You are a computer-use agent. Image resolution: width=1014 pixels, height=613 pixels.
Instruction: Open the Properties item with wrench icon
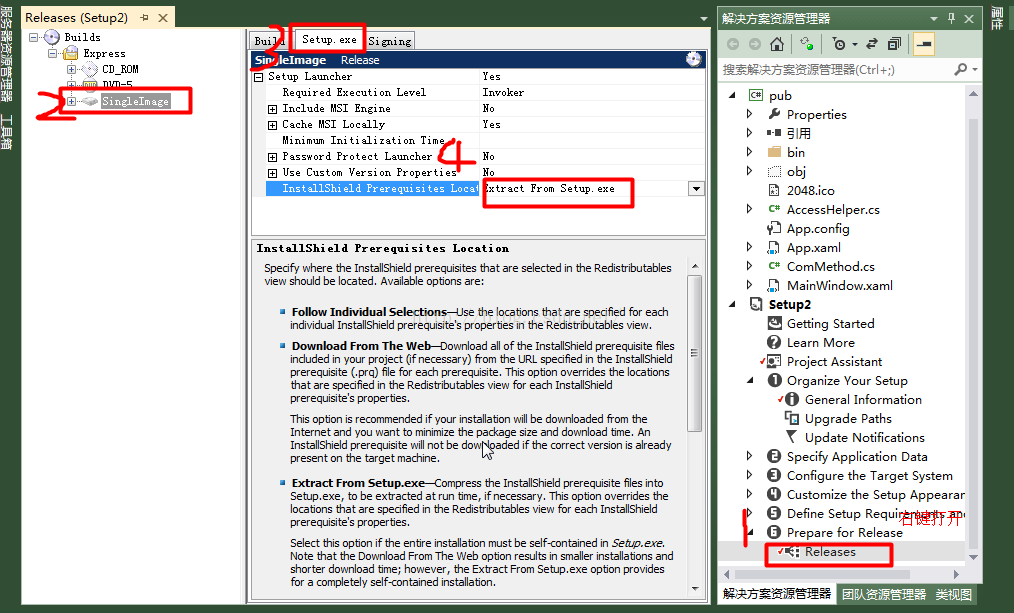(816, 114)
